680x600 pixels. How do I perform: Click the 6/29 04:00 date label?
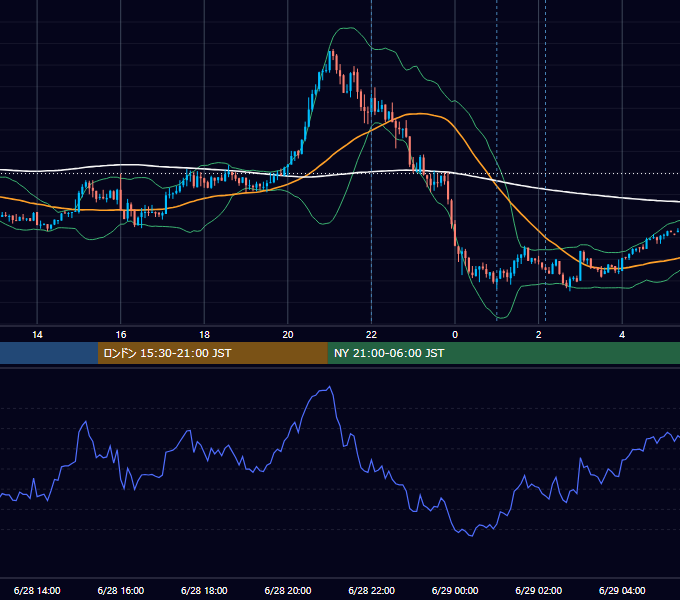[622, 590]
